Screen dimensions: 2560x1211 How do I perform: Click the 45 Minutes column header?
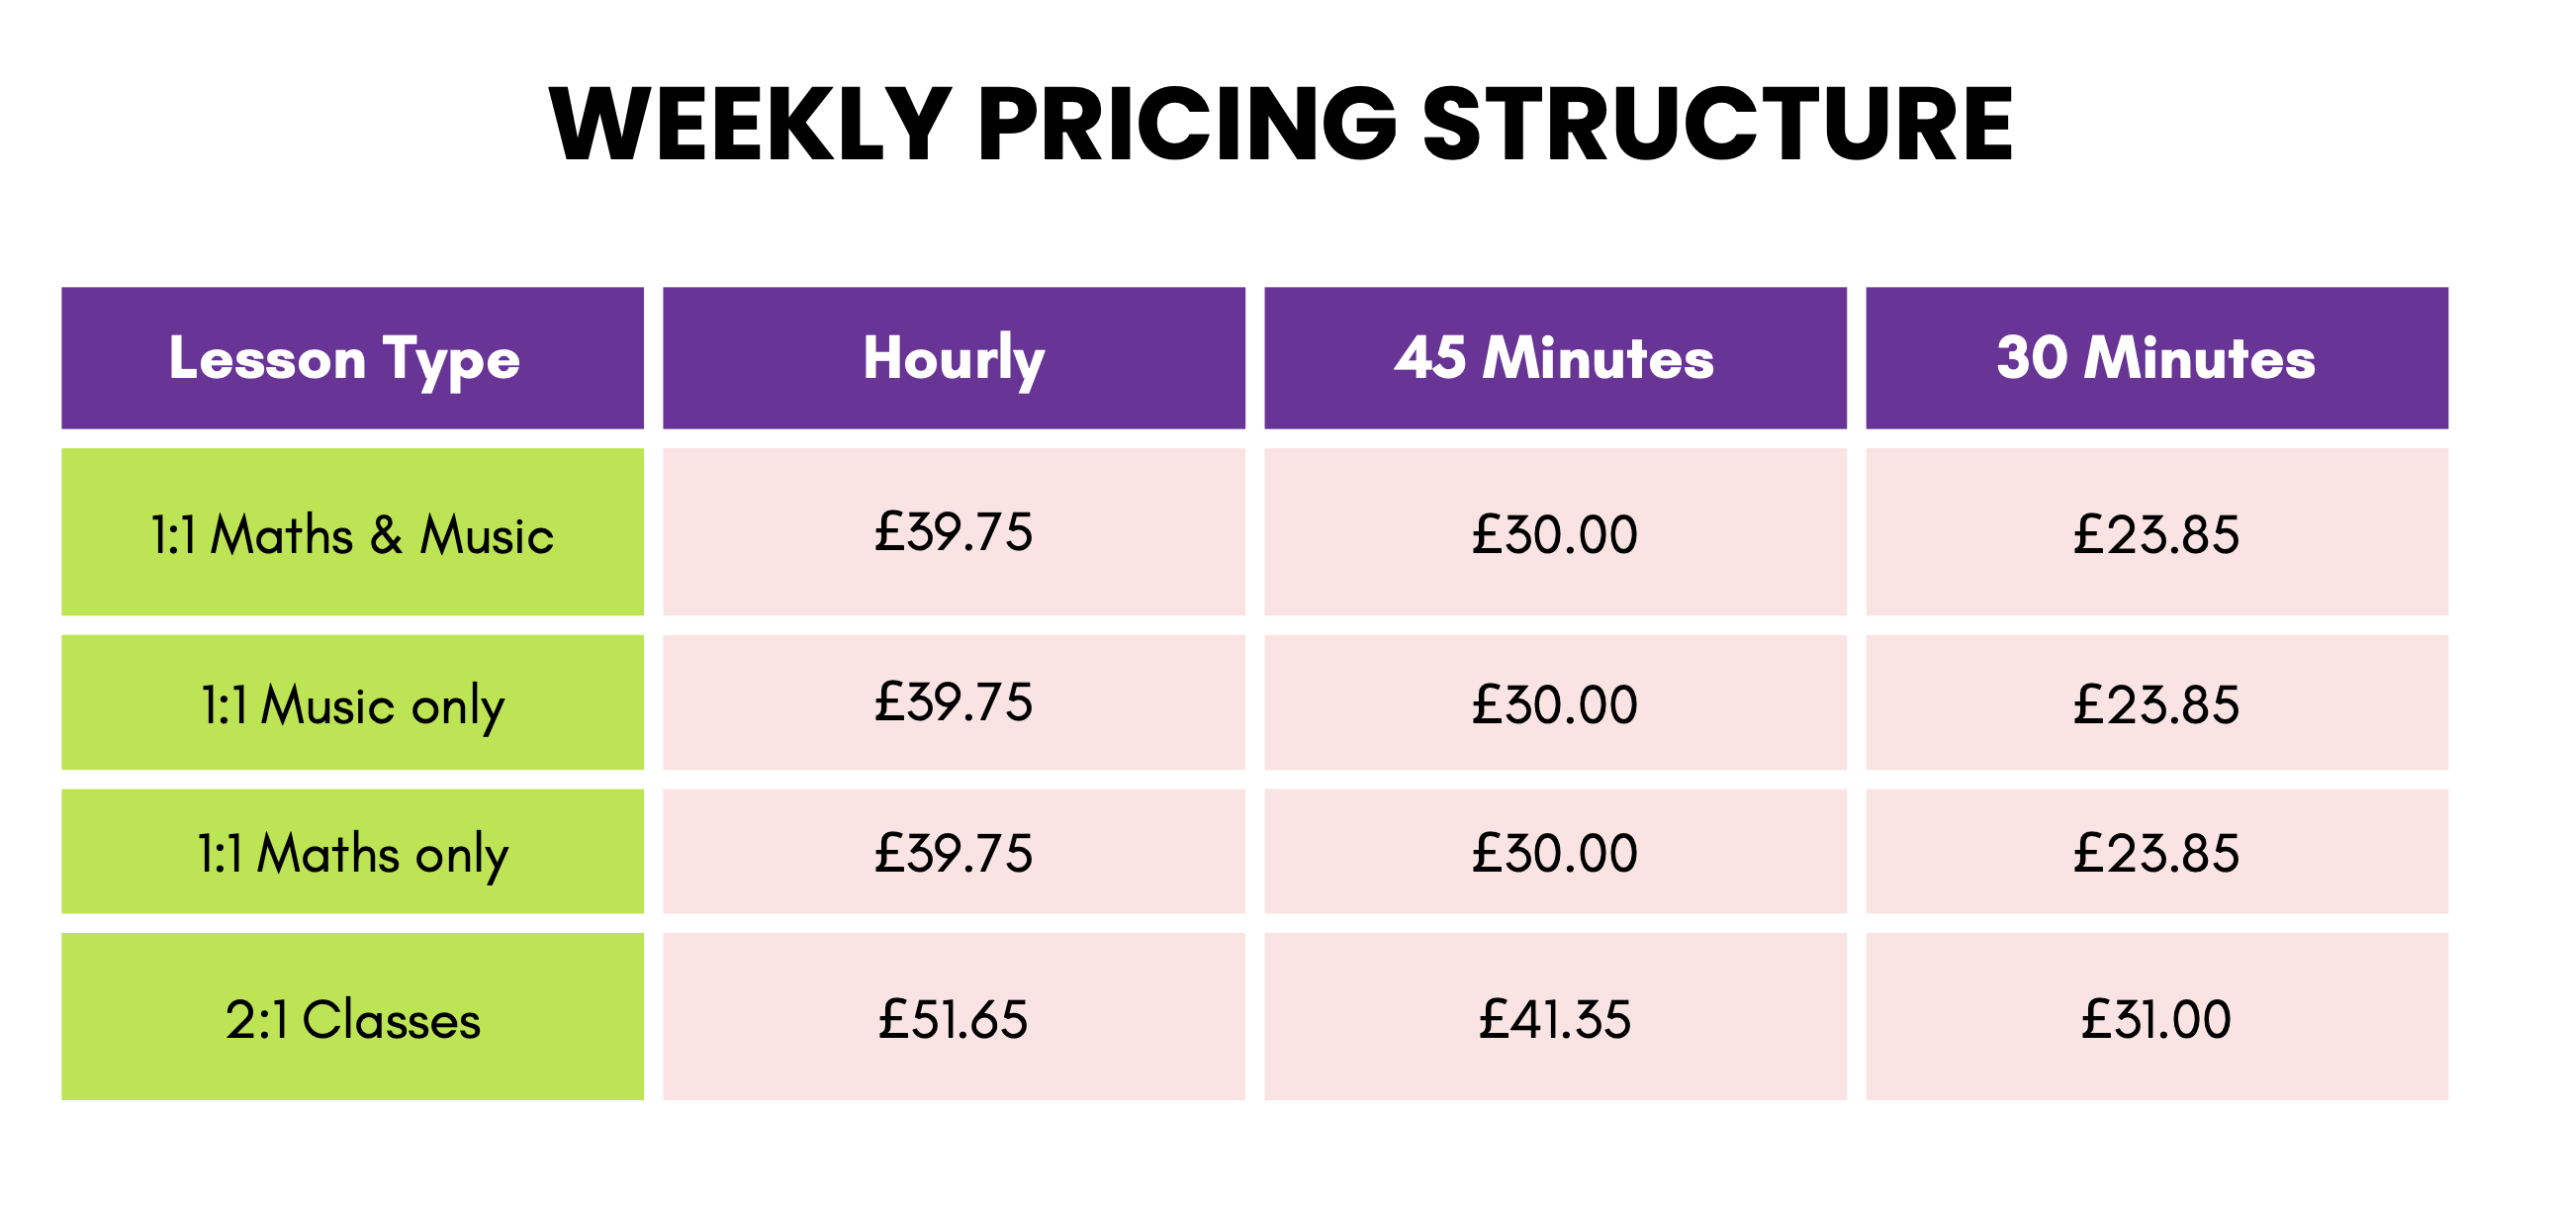click(1554, 358)
